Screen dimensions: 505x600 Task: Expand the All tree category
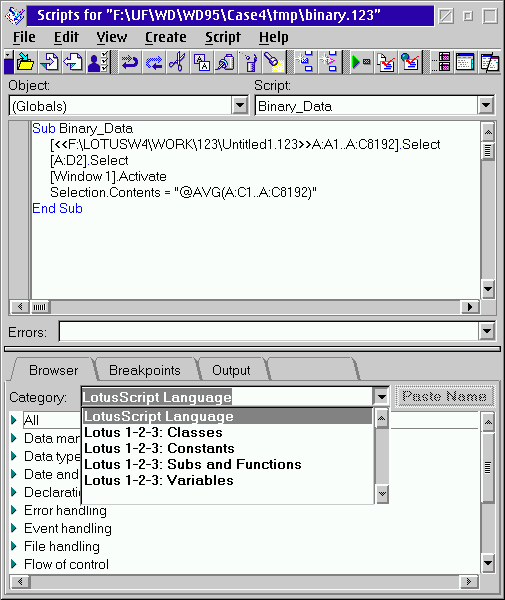[x=14, y=420]
